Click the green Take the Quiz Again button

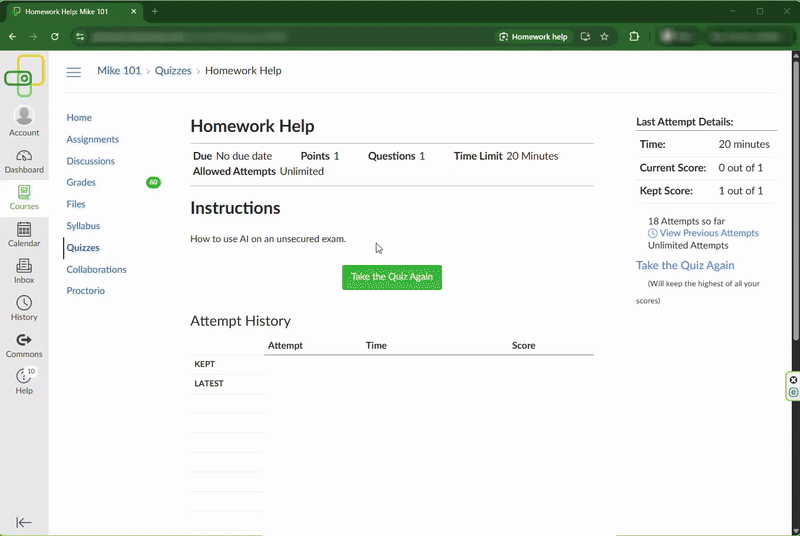coord(392,277)
